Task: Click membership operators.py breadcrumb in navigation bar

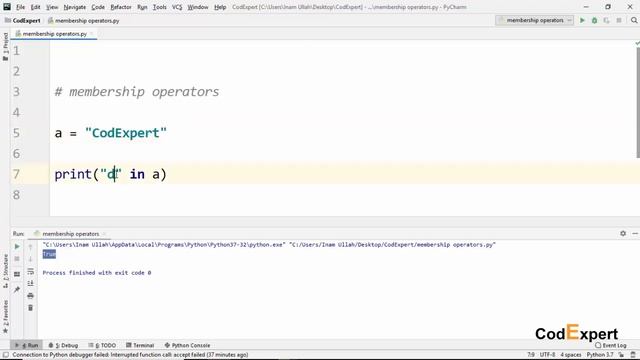Action: click(83, 20)
